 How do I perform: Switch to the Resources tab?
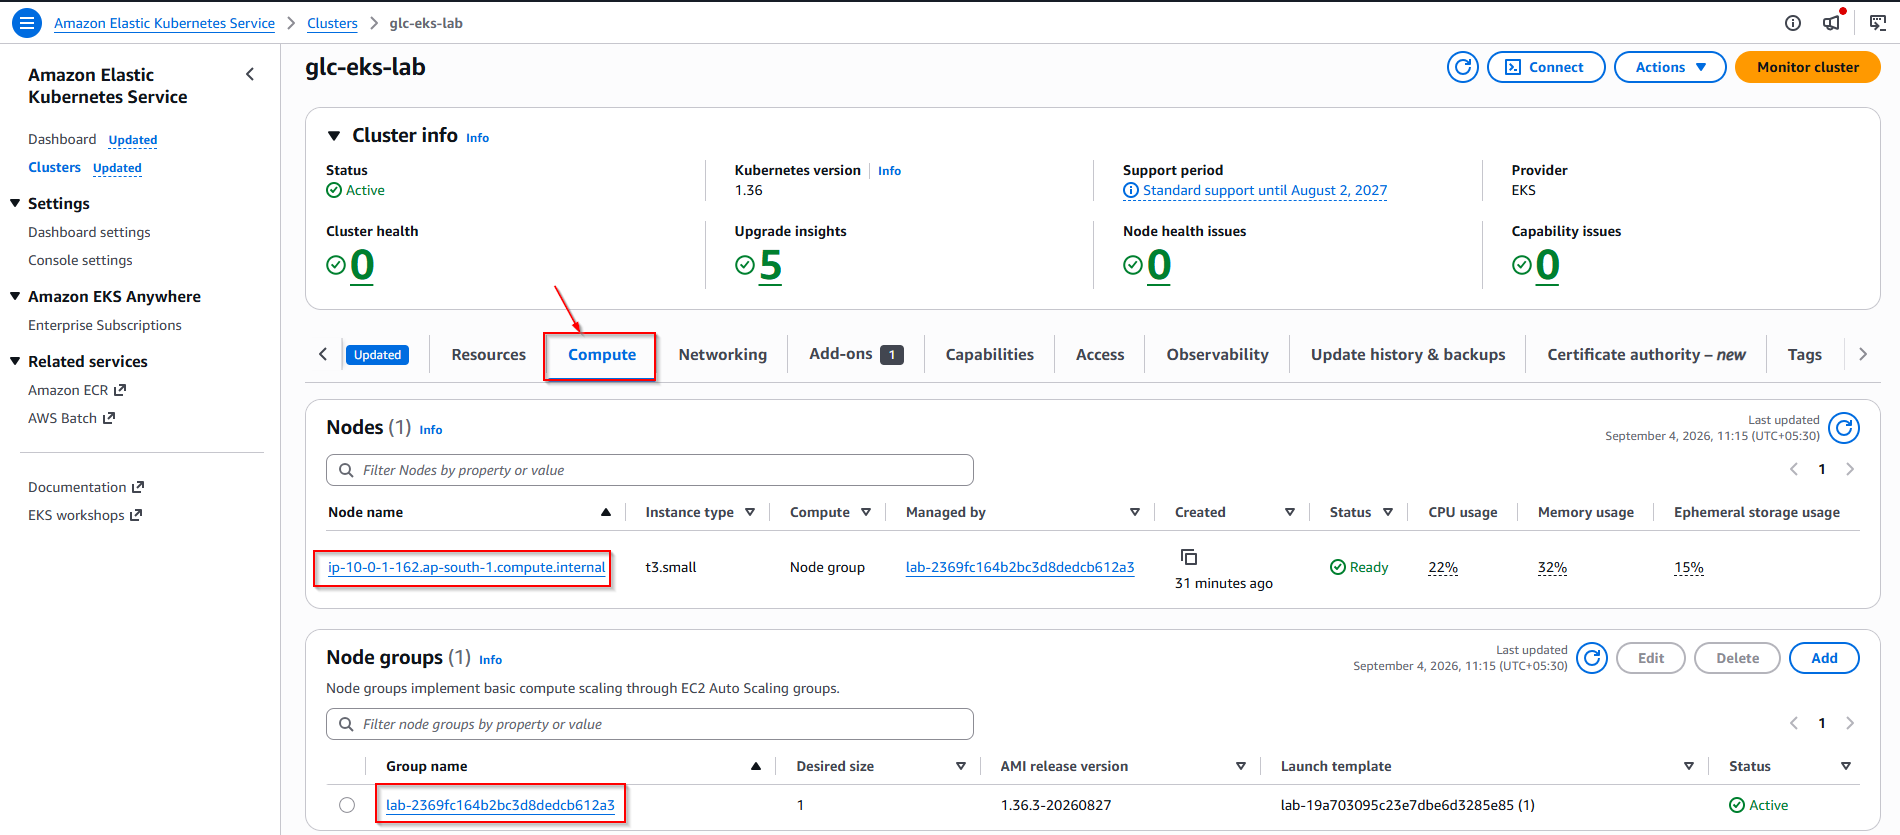(x=488, y=354)
